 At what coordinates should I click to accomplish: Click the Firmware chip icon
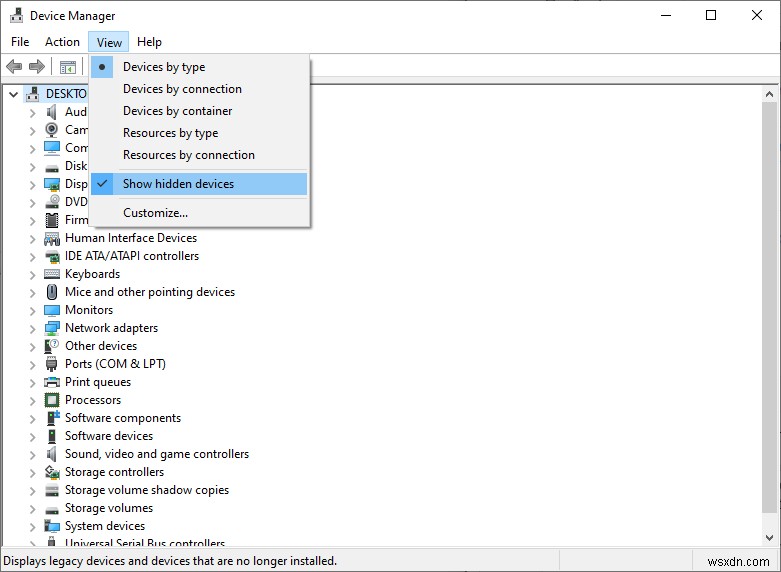[x=52, y=220]
